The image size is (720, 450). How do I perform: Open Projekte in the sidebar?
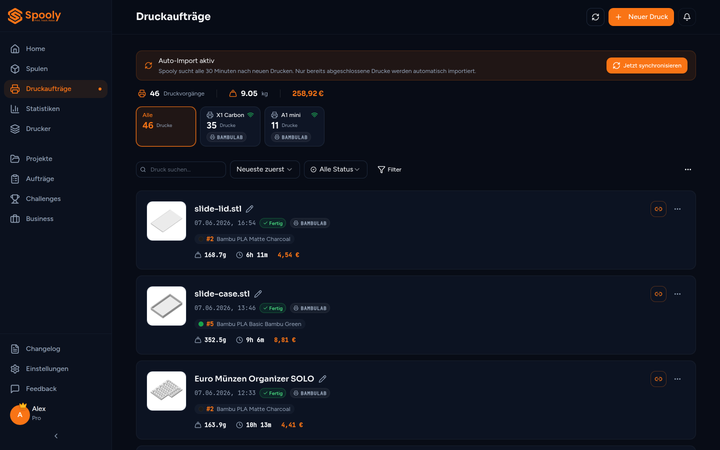(56, 159)
